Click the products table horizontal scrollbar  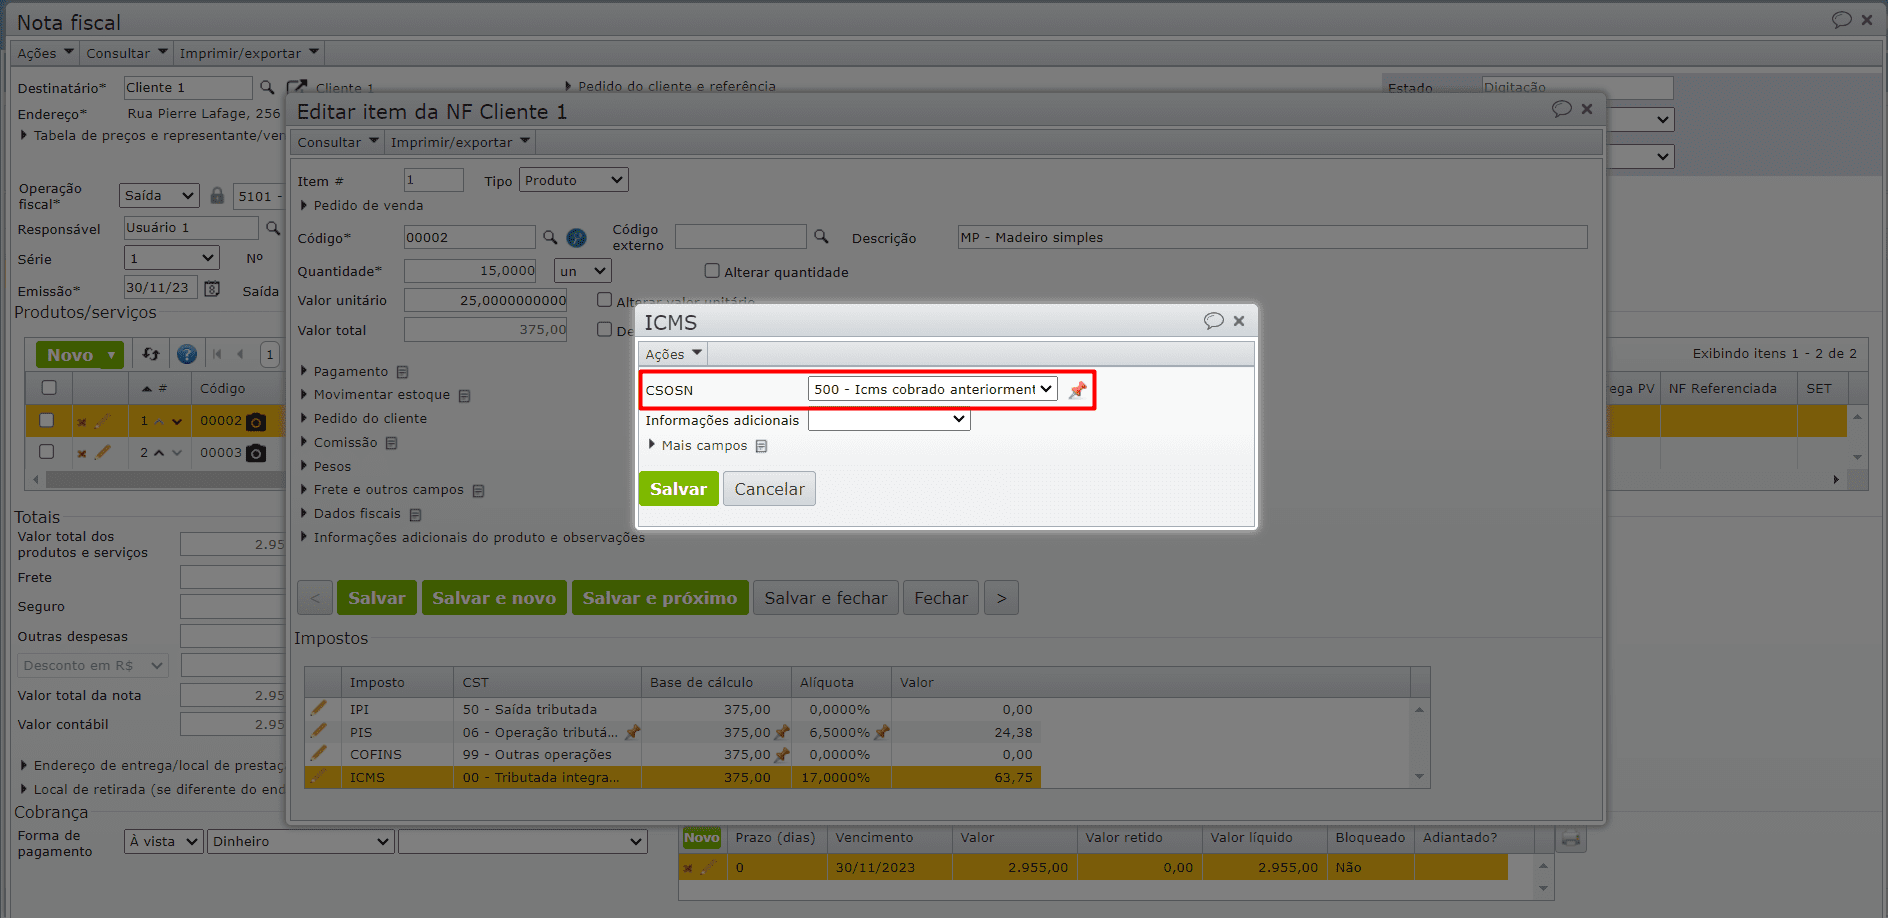165,480
